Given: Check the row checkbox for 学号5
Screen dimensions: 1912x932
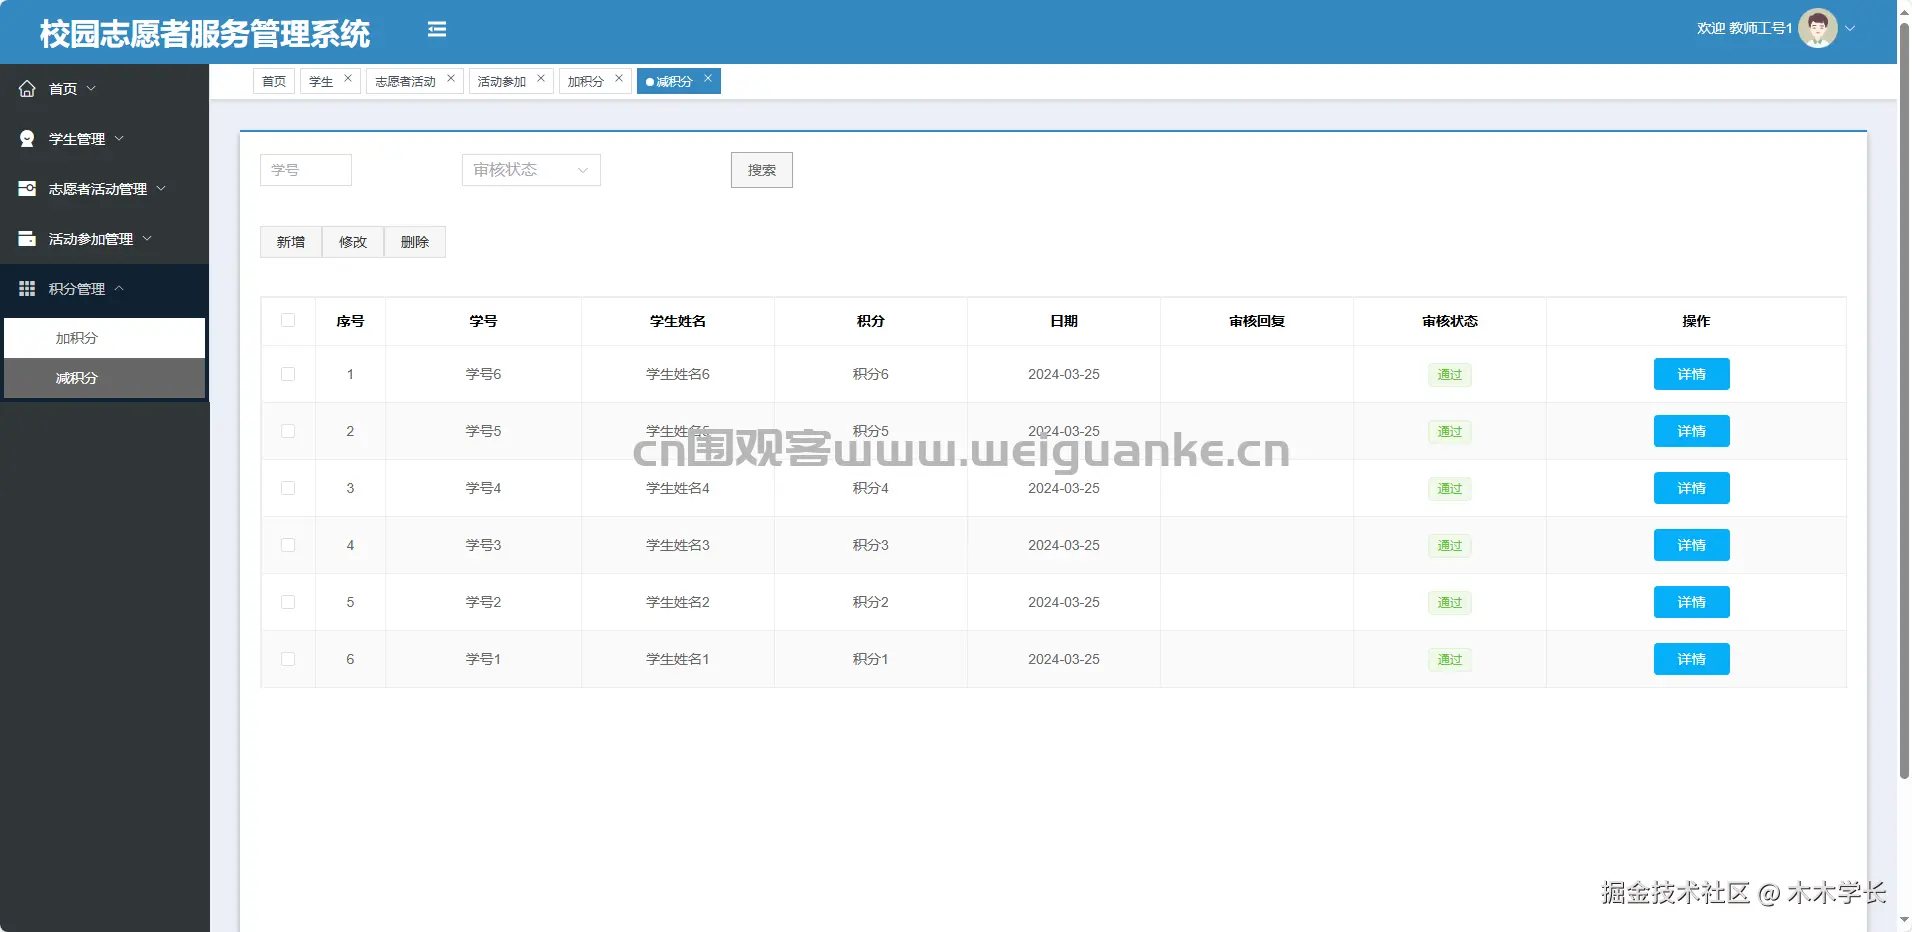Looking at the screenshot, I should pos(288,431).
